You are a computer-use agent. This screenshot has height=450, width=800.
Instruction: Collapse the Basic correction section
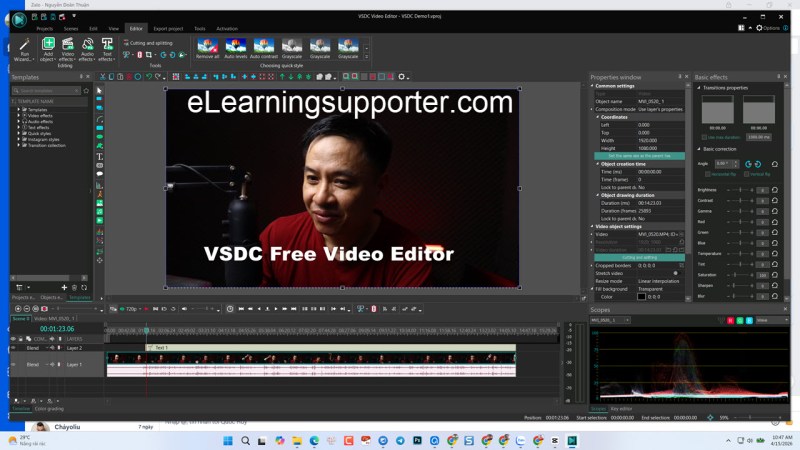pos(699,149)
